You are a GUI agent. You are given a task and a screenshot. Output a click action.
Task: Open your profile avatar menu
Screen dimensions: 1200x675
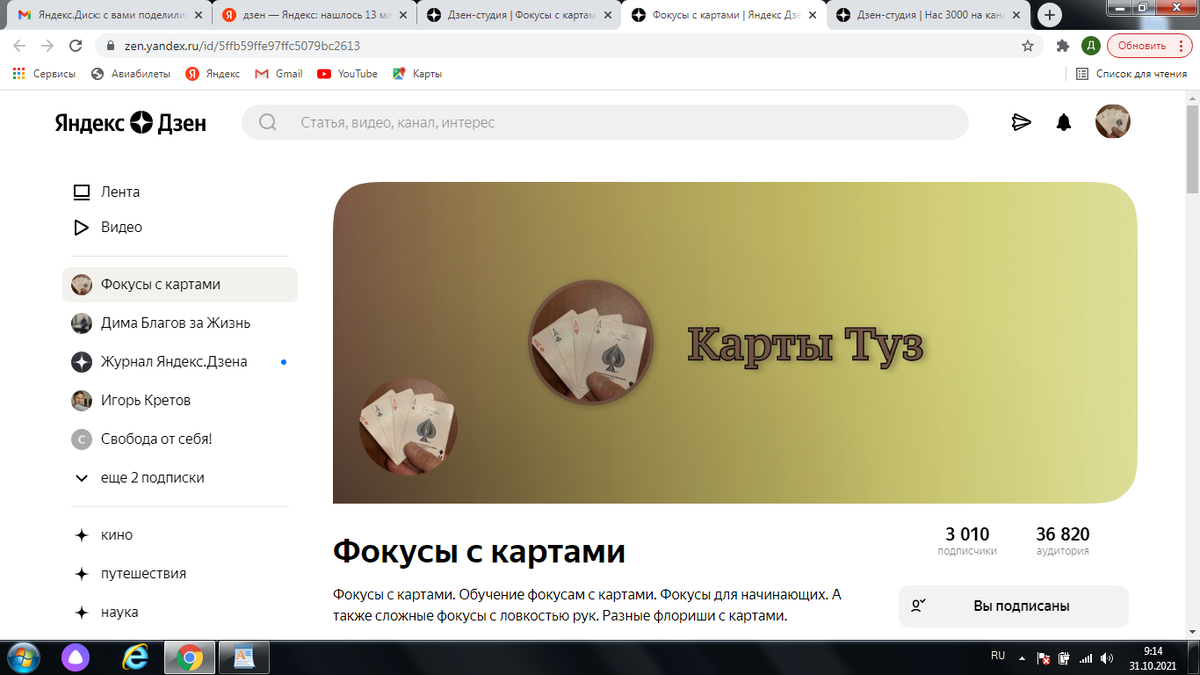1112,121
